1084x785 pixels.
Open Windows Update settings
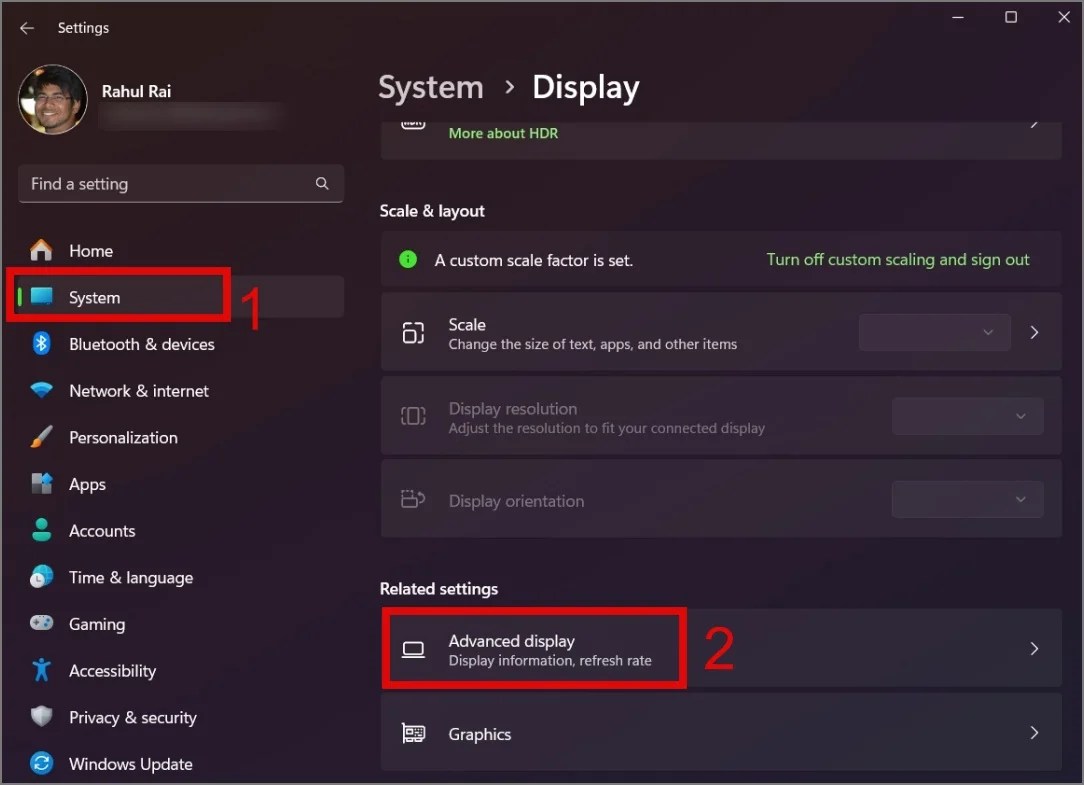point(131,764)
